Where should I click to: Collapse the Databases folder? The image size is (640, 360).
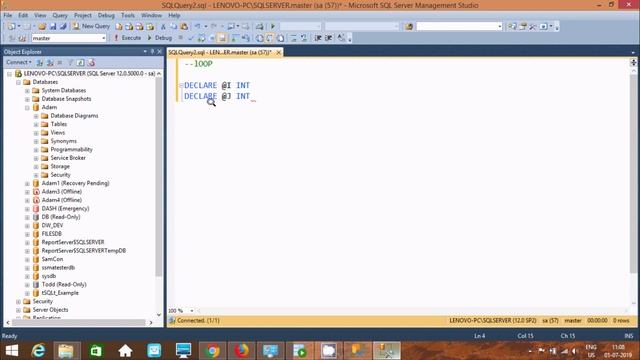click(x=18, y=82)
